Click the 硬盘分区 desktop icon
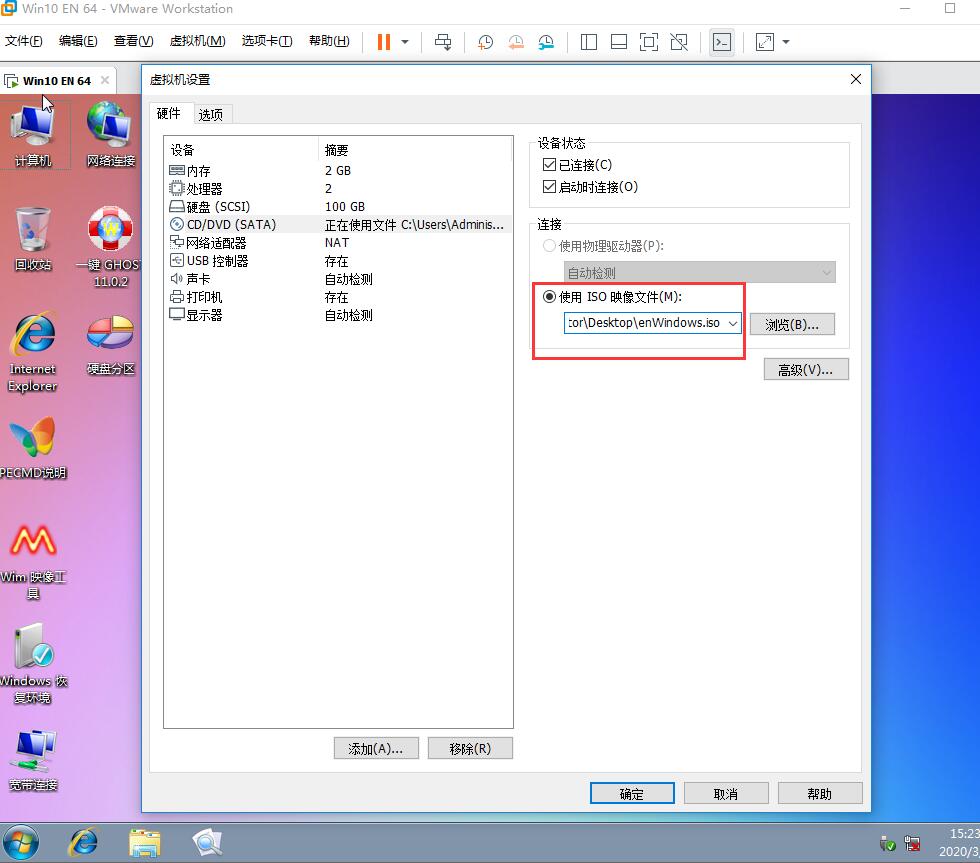This screenshot has width=980, height=863. [x=111, y=344]
